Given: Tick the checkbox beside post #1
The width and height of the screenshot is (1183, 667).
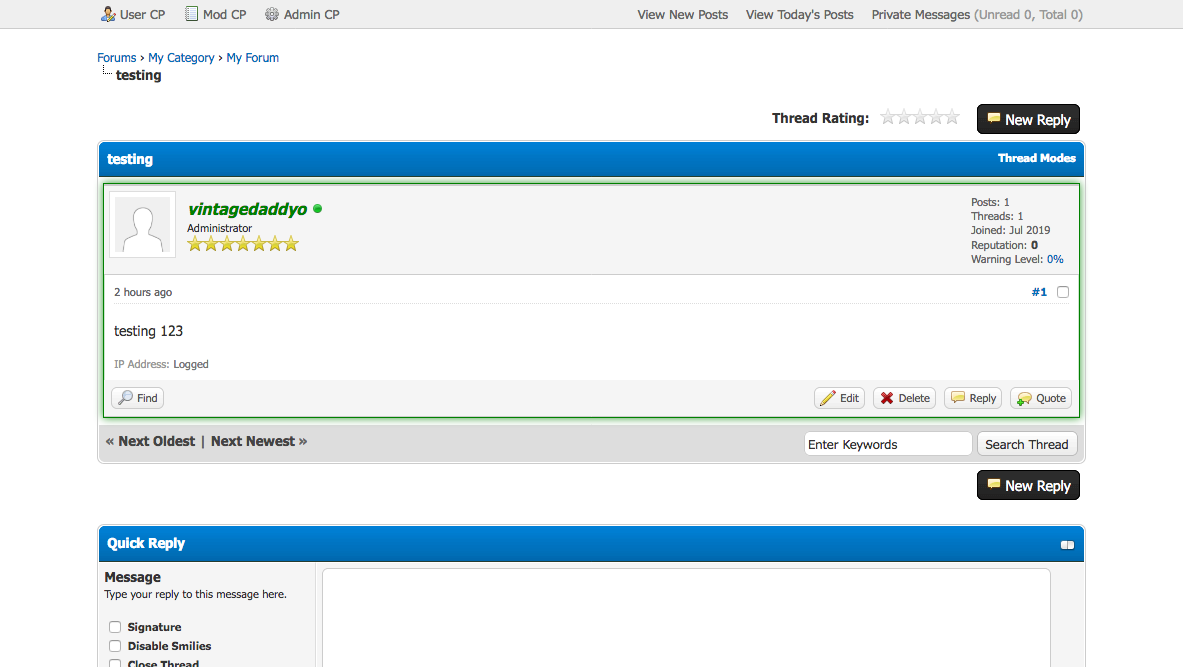Looking at the screenshot, I should (x=1063, y=292).
